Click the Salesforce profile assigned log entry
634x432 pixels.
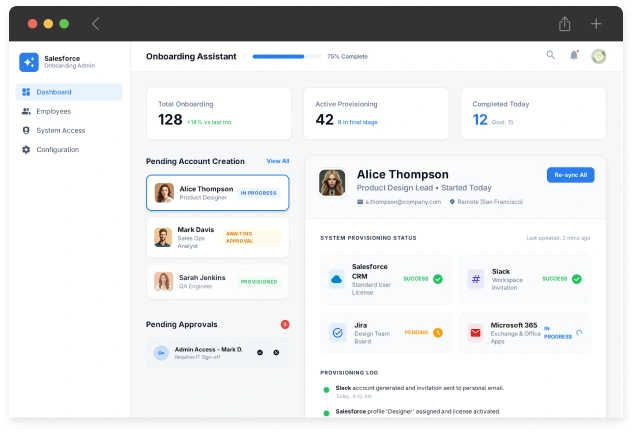pos(418,411)
